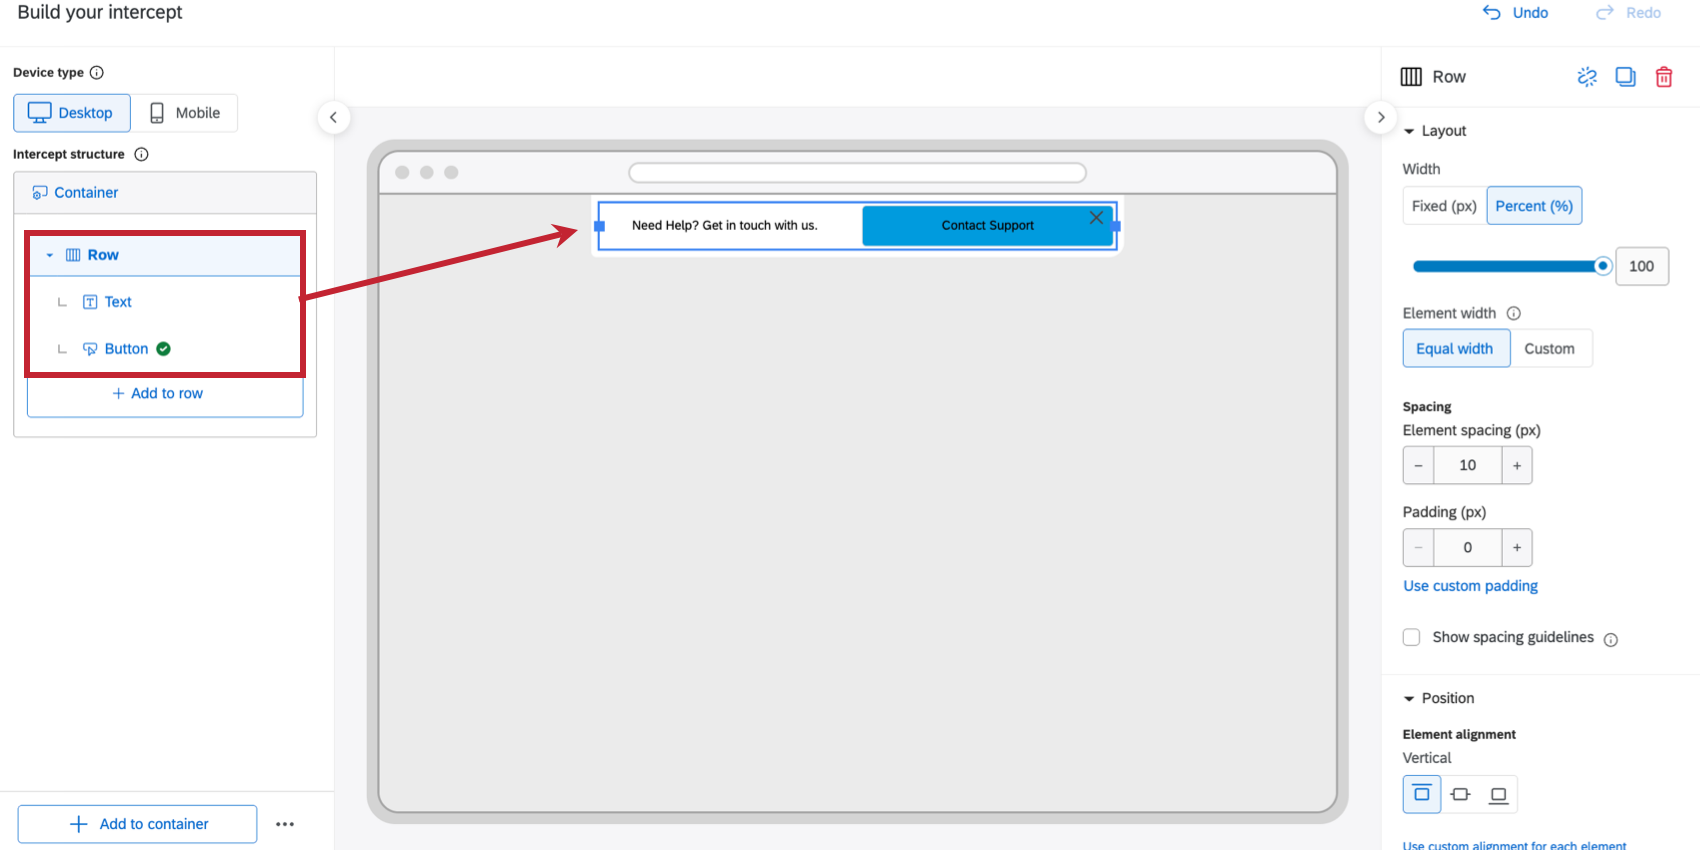Viewport: 1700px width, 850px height.
Task: Open spacing guidelines info icon
Action: [x=1611, y=640]
